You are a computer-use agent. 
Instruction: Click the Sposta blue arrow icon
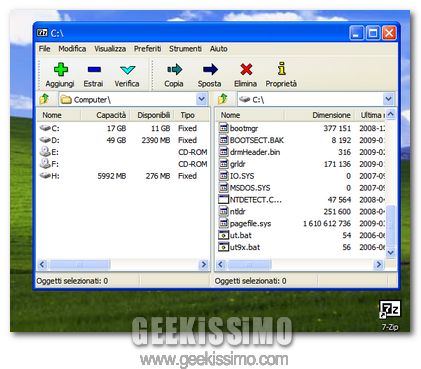210,69
